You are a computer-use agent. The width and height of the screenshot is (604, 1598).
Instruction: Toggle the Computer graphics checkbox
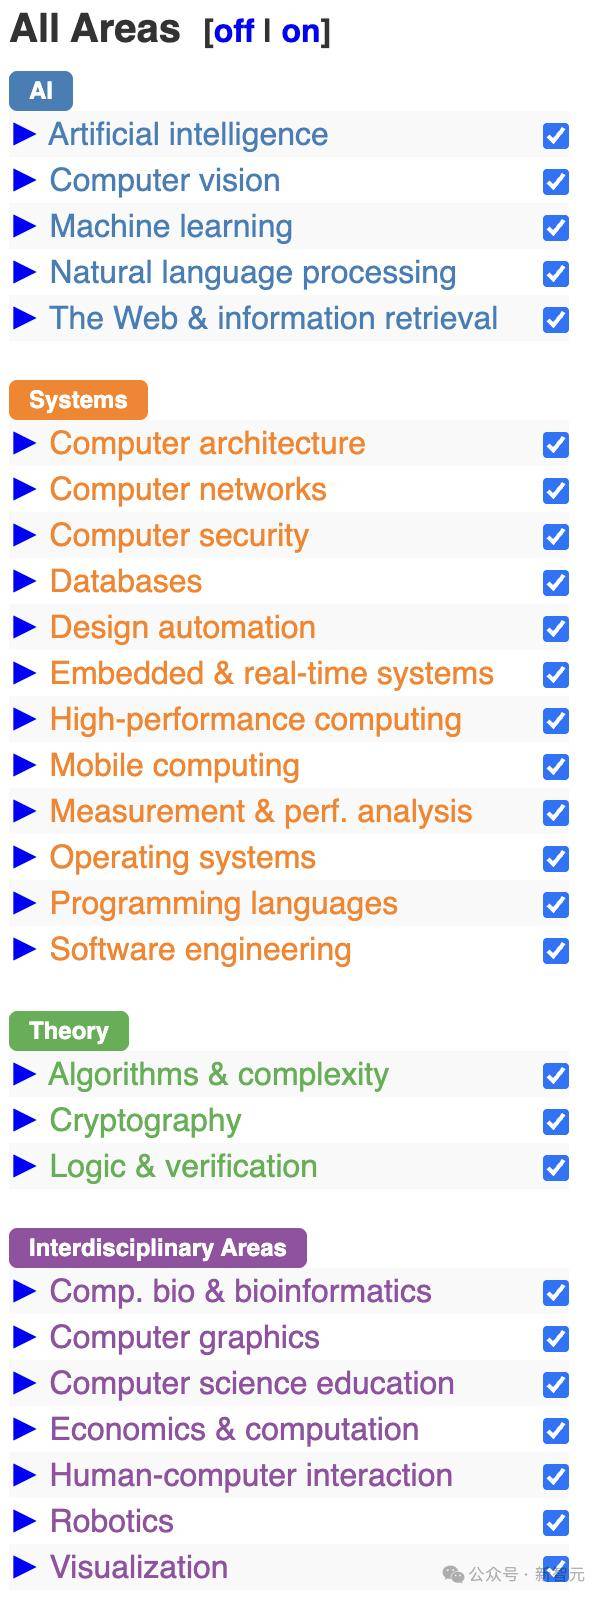pos(556,1338)
